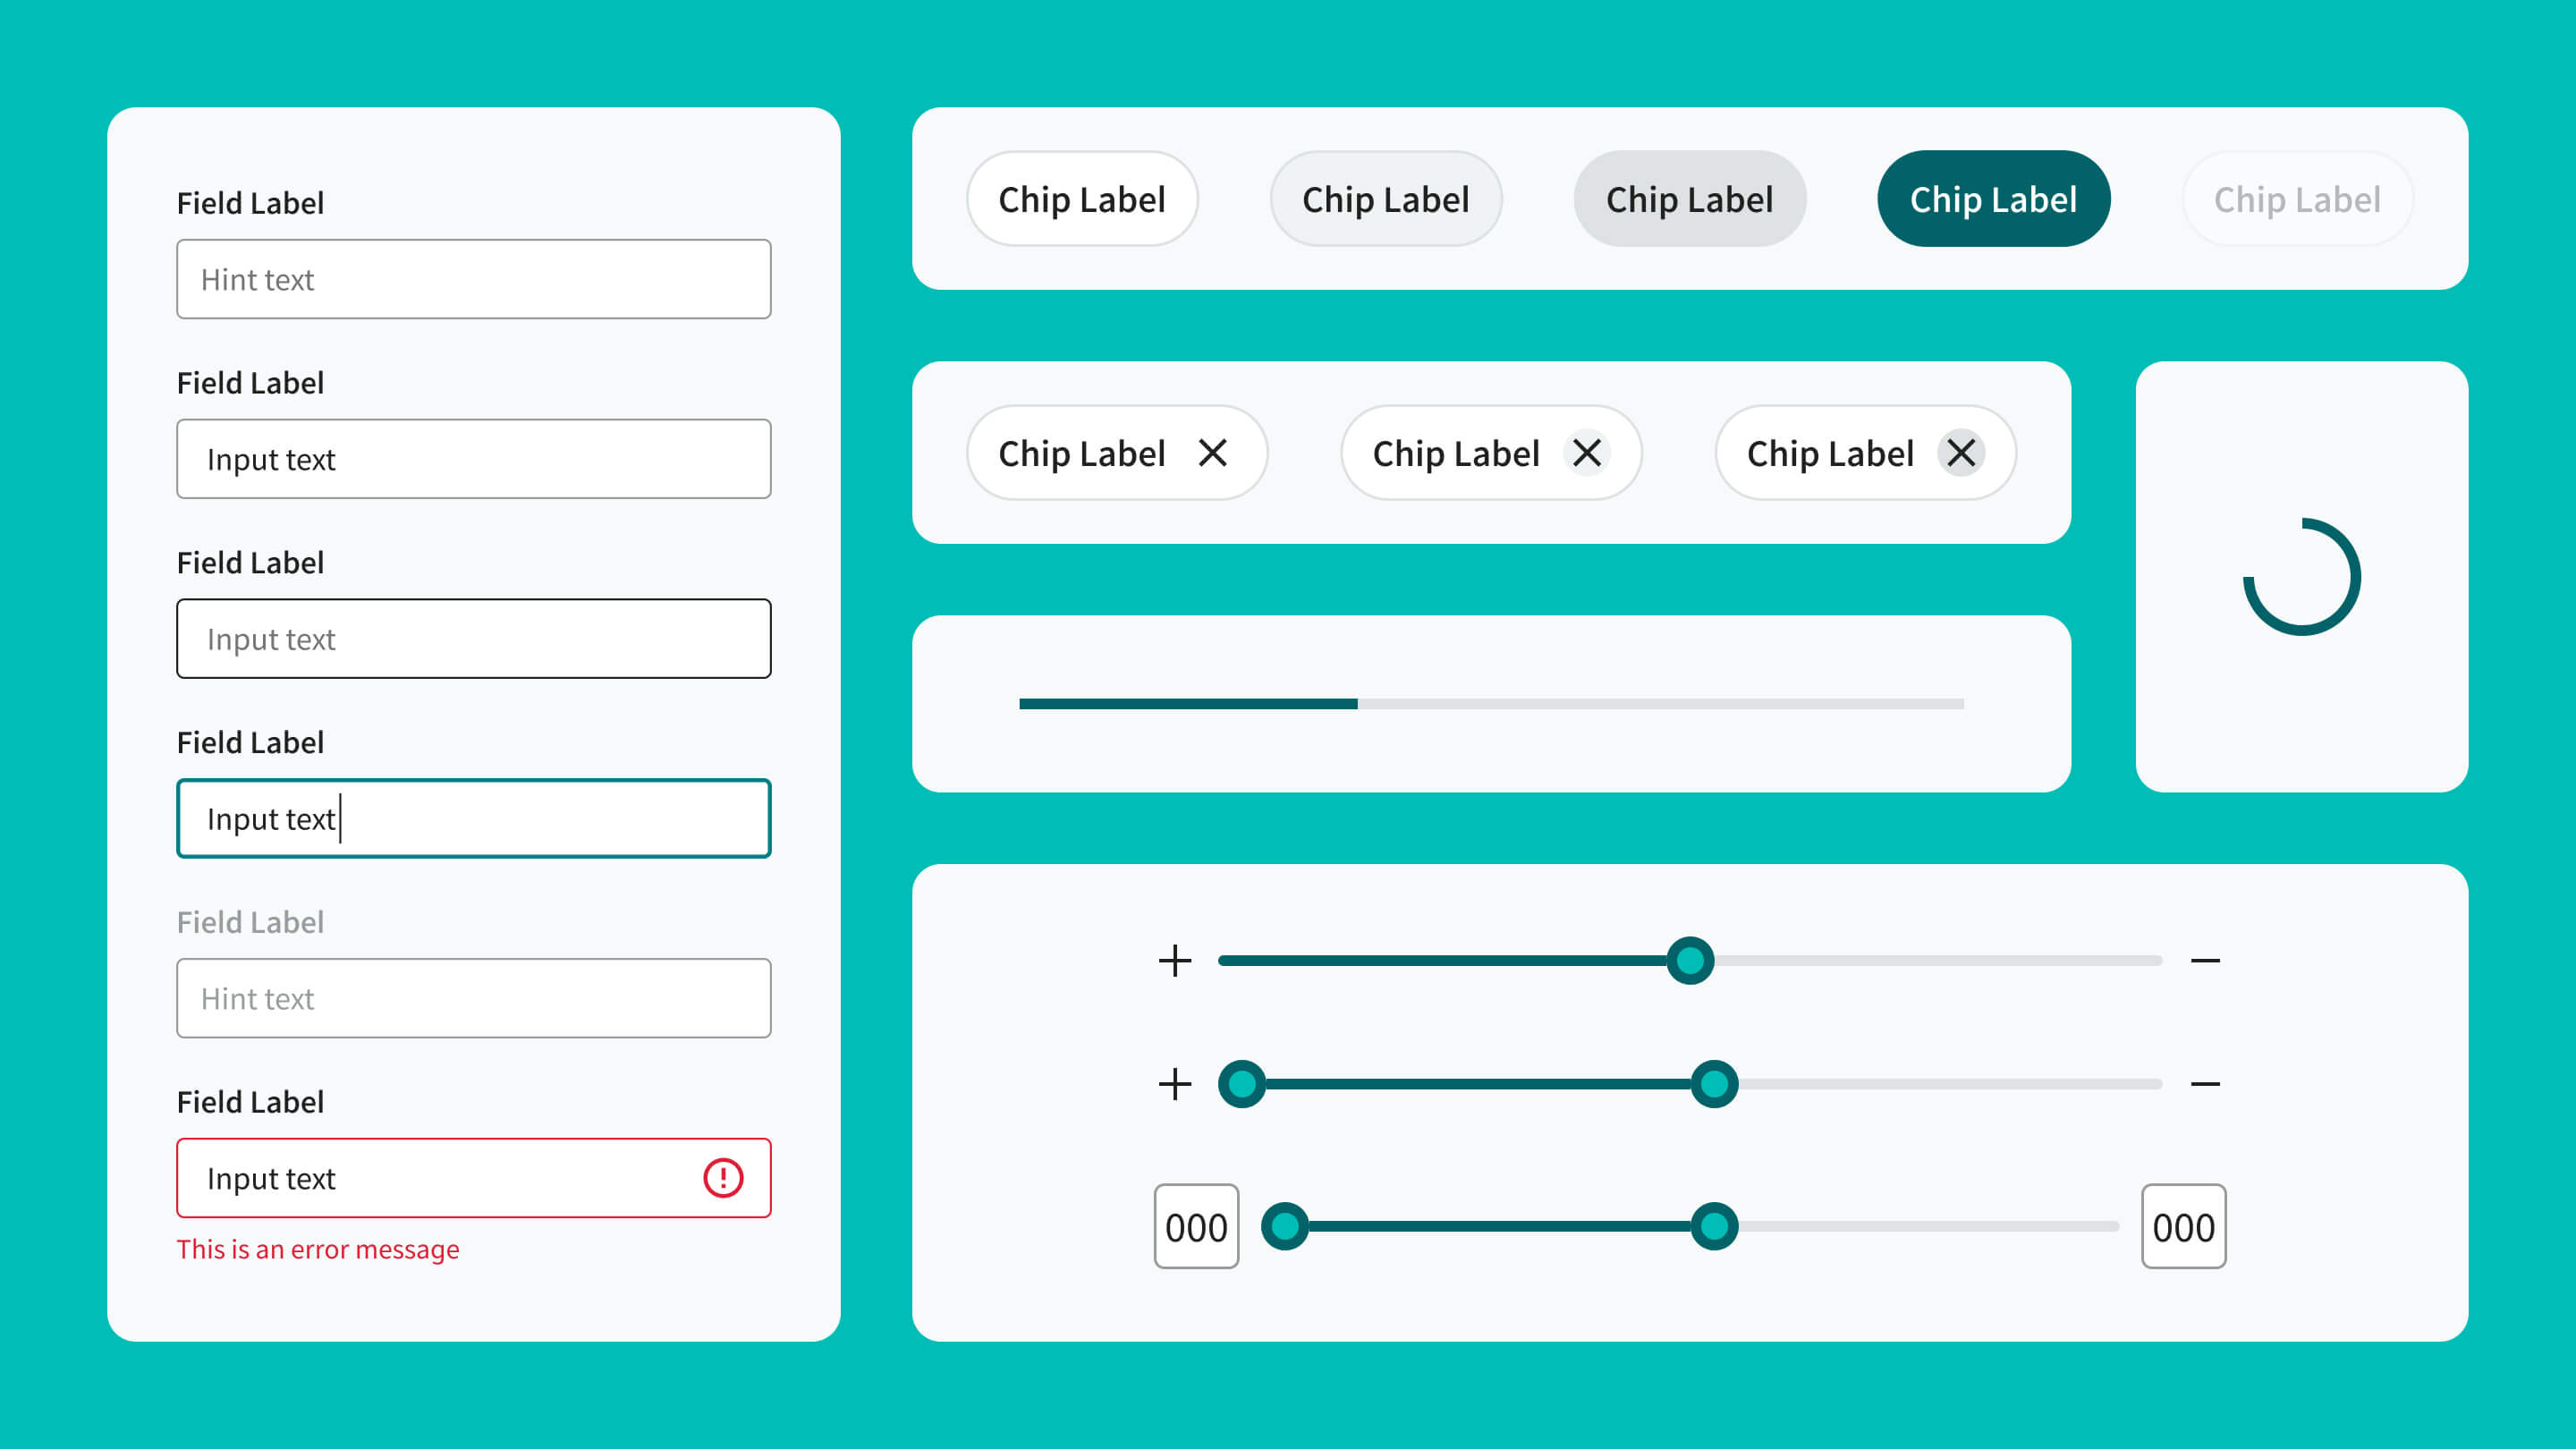Click the plus icon on the top slider
The image size is (2576, 1449).
1175,960
